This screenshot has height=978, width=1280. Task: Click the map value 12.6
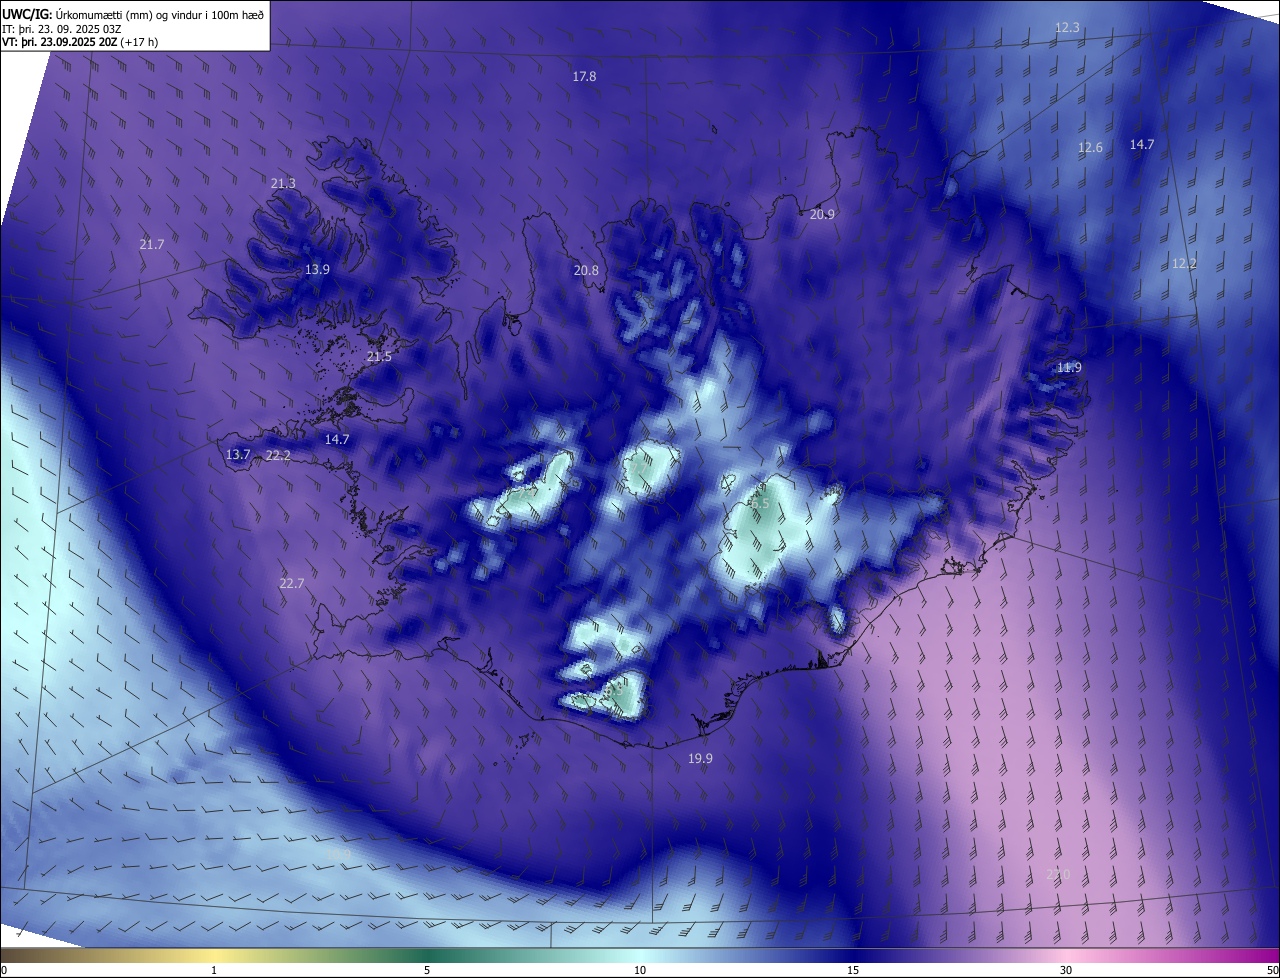click(x=1090, y=148)
